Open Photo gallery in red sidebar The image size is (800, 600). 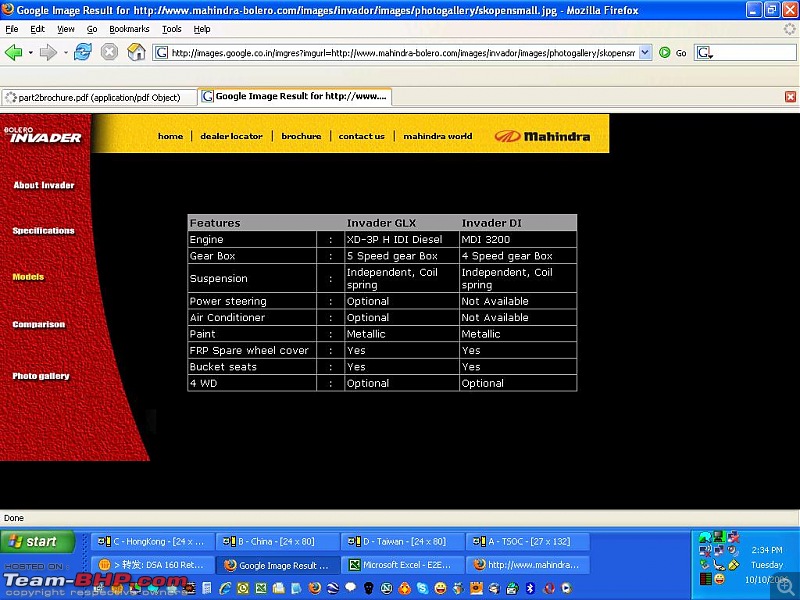click(x=41, y=376)
